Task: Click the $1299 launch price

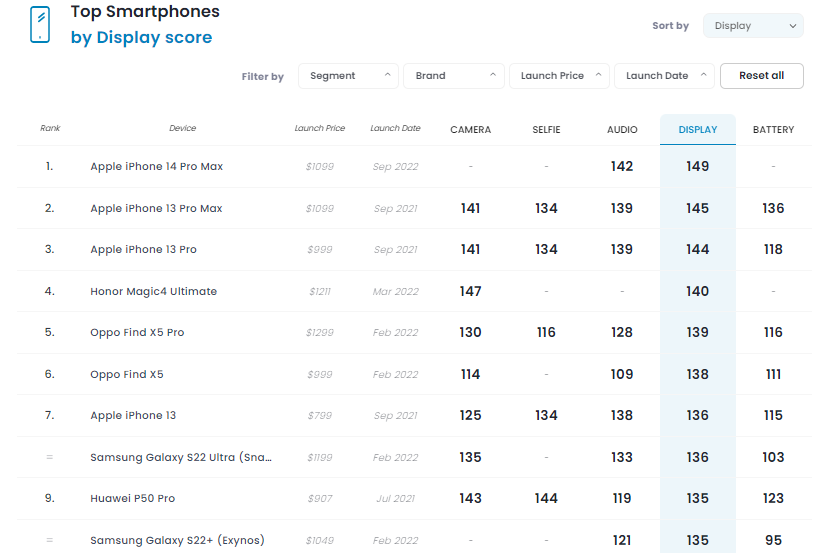Action: pos(319,333)
